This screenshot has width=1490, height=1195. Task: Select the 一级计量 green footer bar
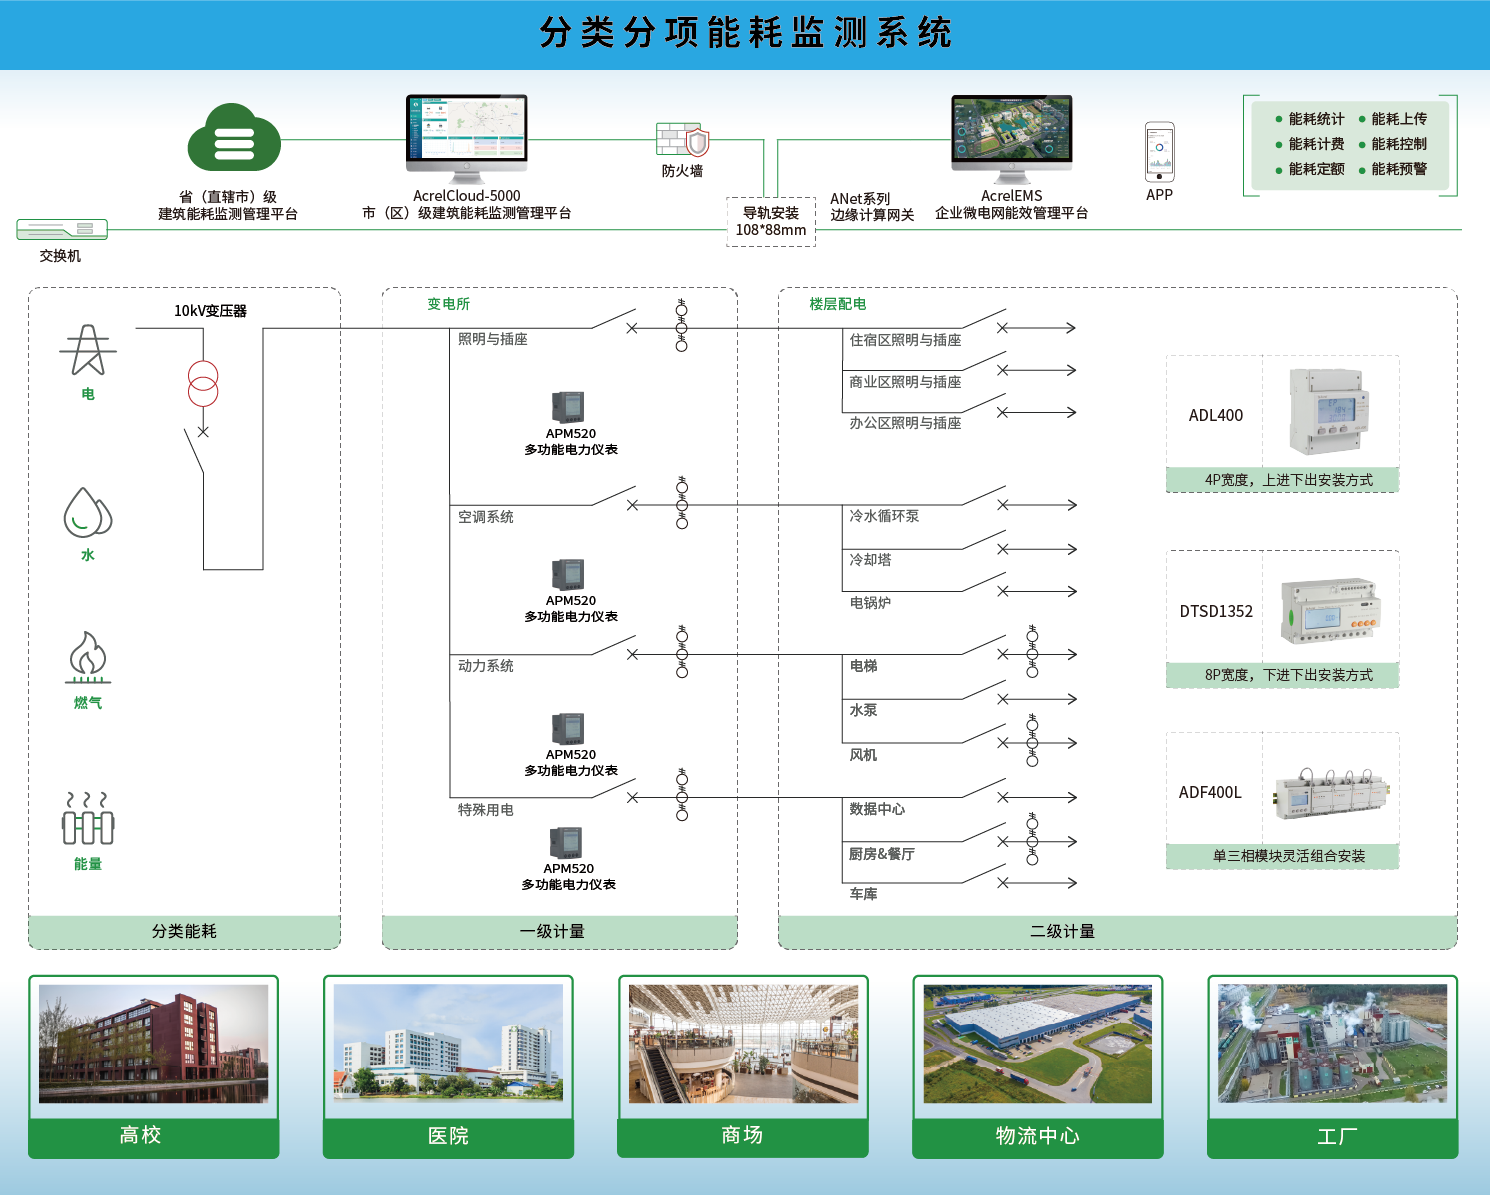click(559, 931)
